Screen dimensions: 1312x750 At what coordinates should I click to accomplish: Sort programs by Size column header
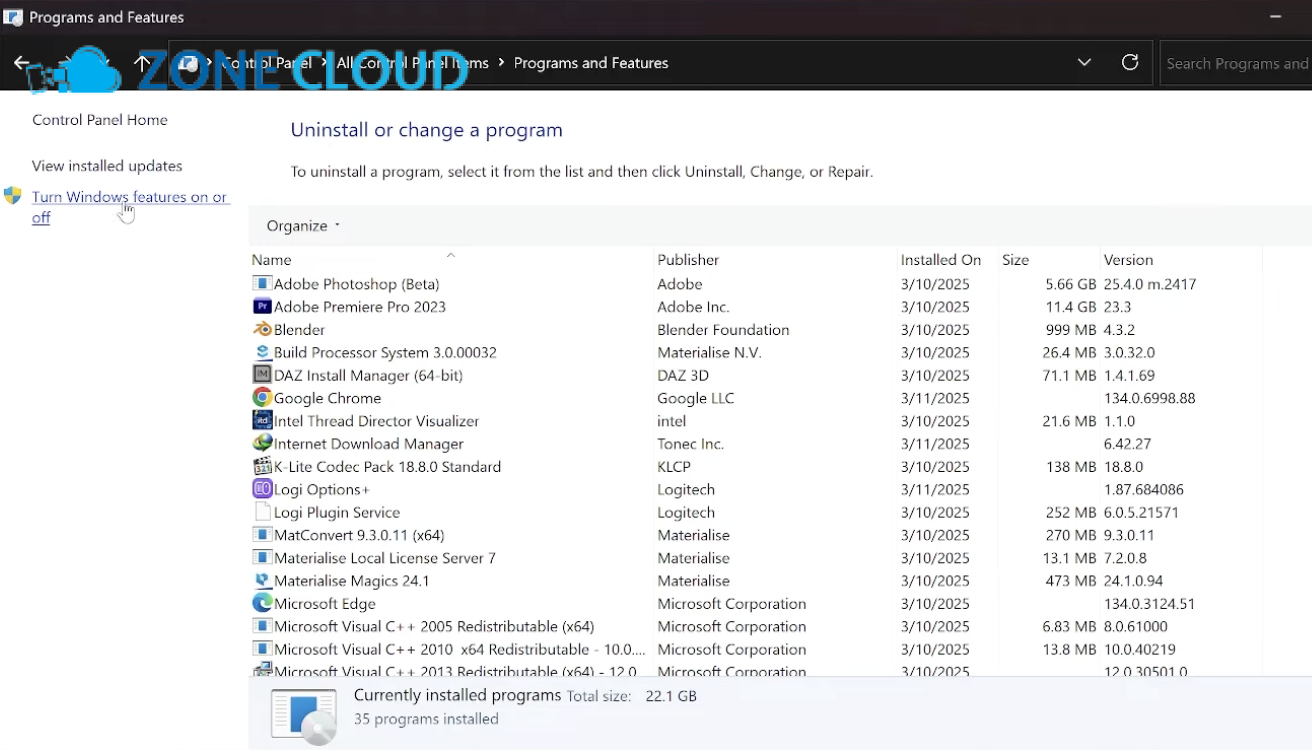pos(1015,260)
